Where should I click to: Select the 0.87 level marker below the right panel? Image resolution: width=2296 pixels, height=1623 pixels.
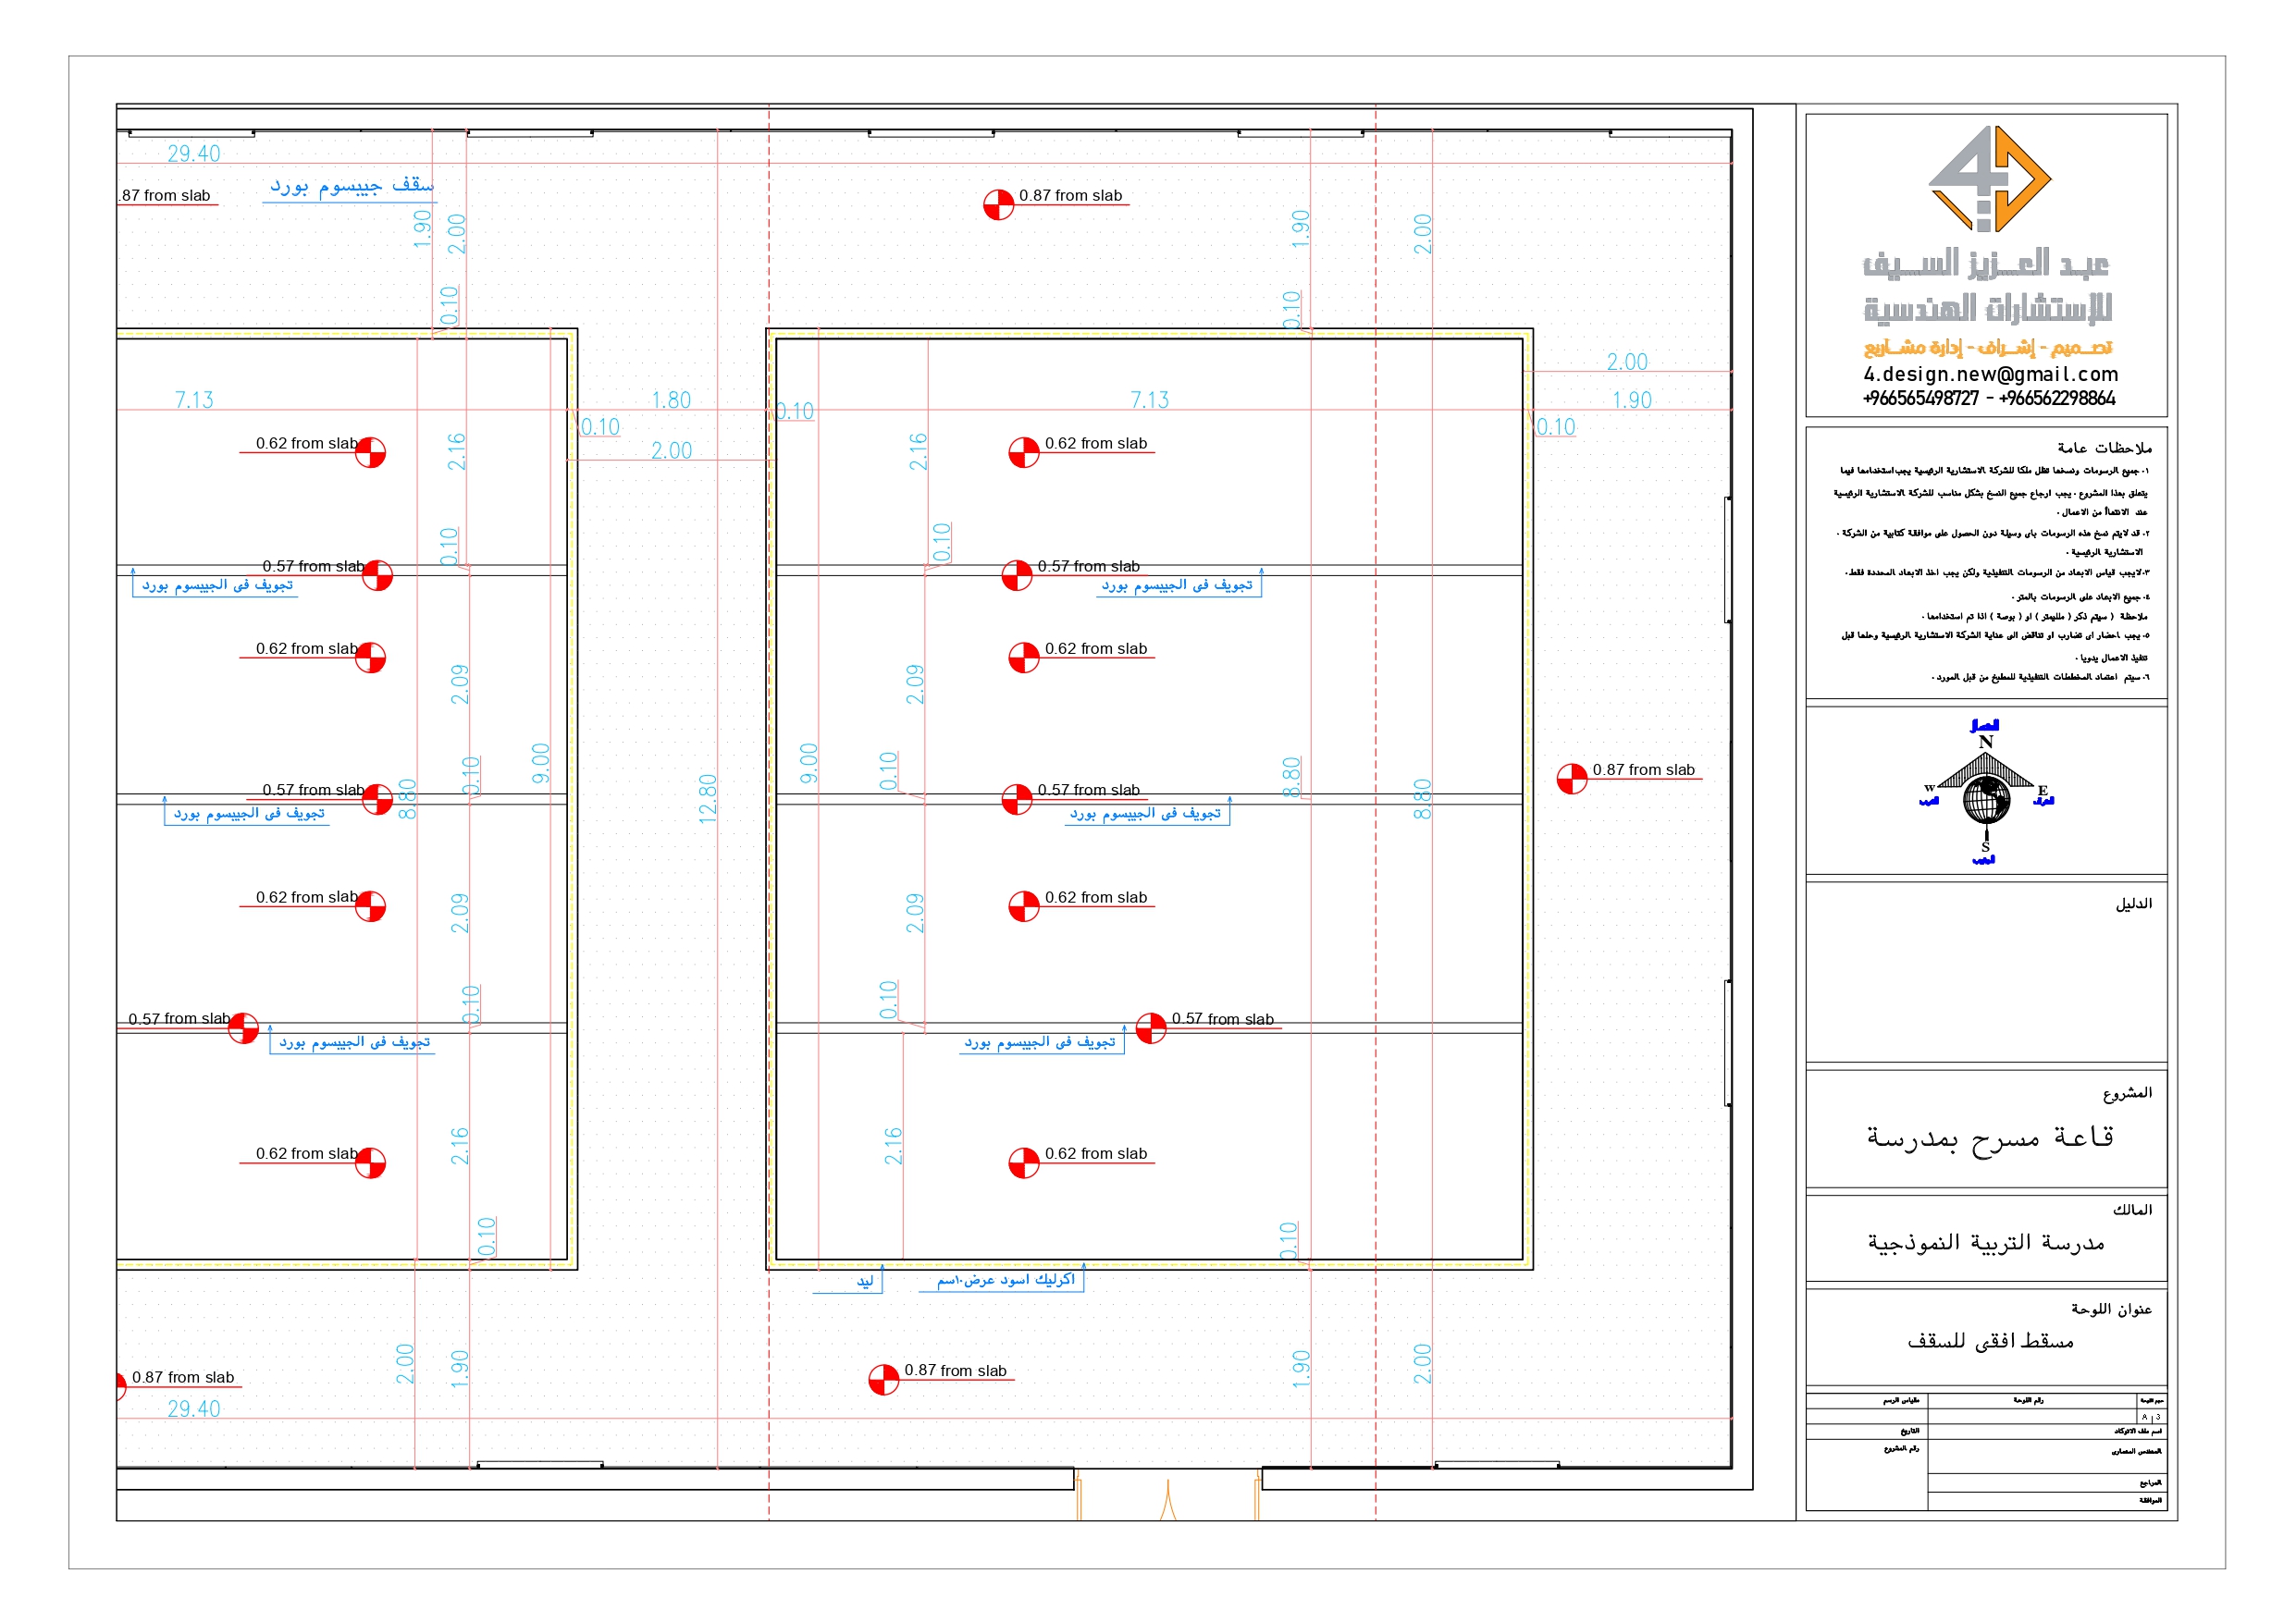click(884, 1380)
